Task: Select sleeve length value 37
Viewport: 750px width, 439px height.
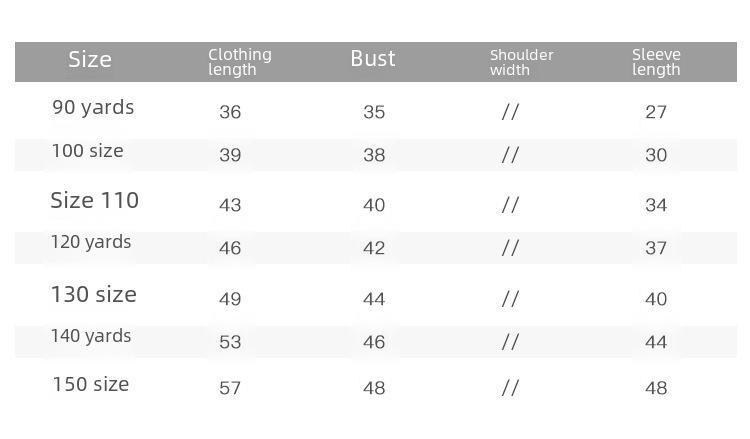Action: (656, 248)
